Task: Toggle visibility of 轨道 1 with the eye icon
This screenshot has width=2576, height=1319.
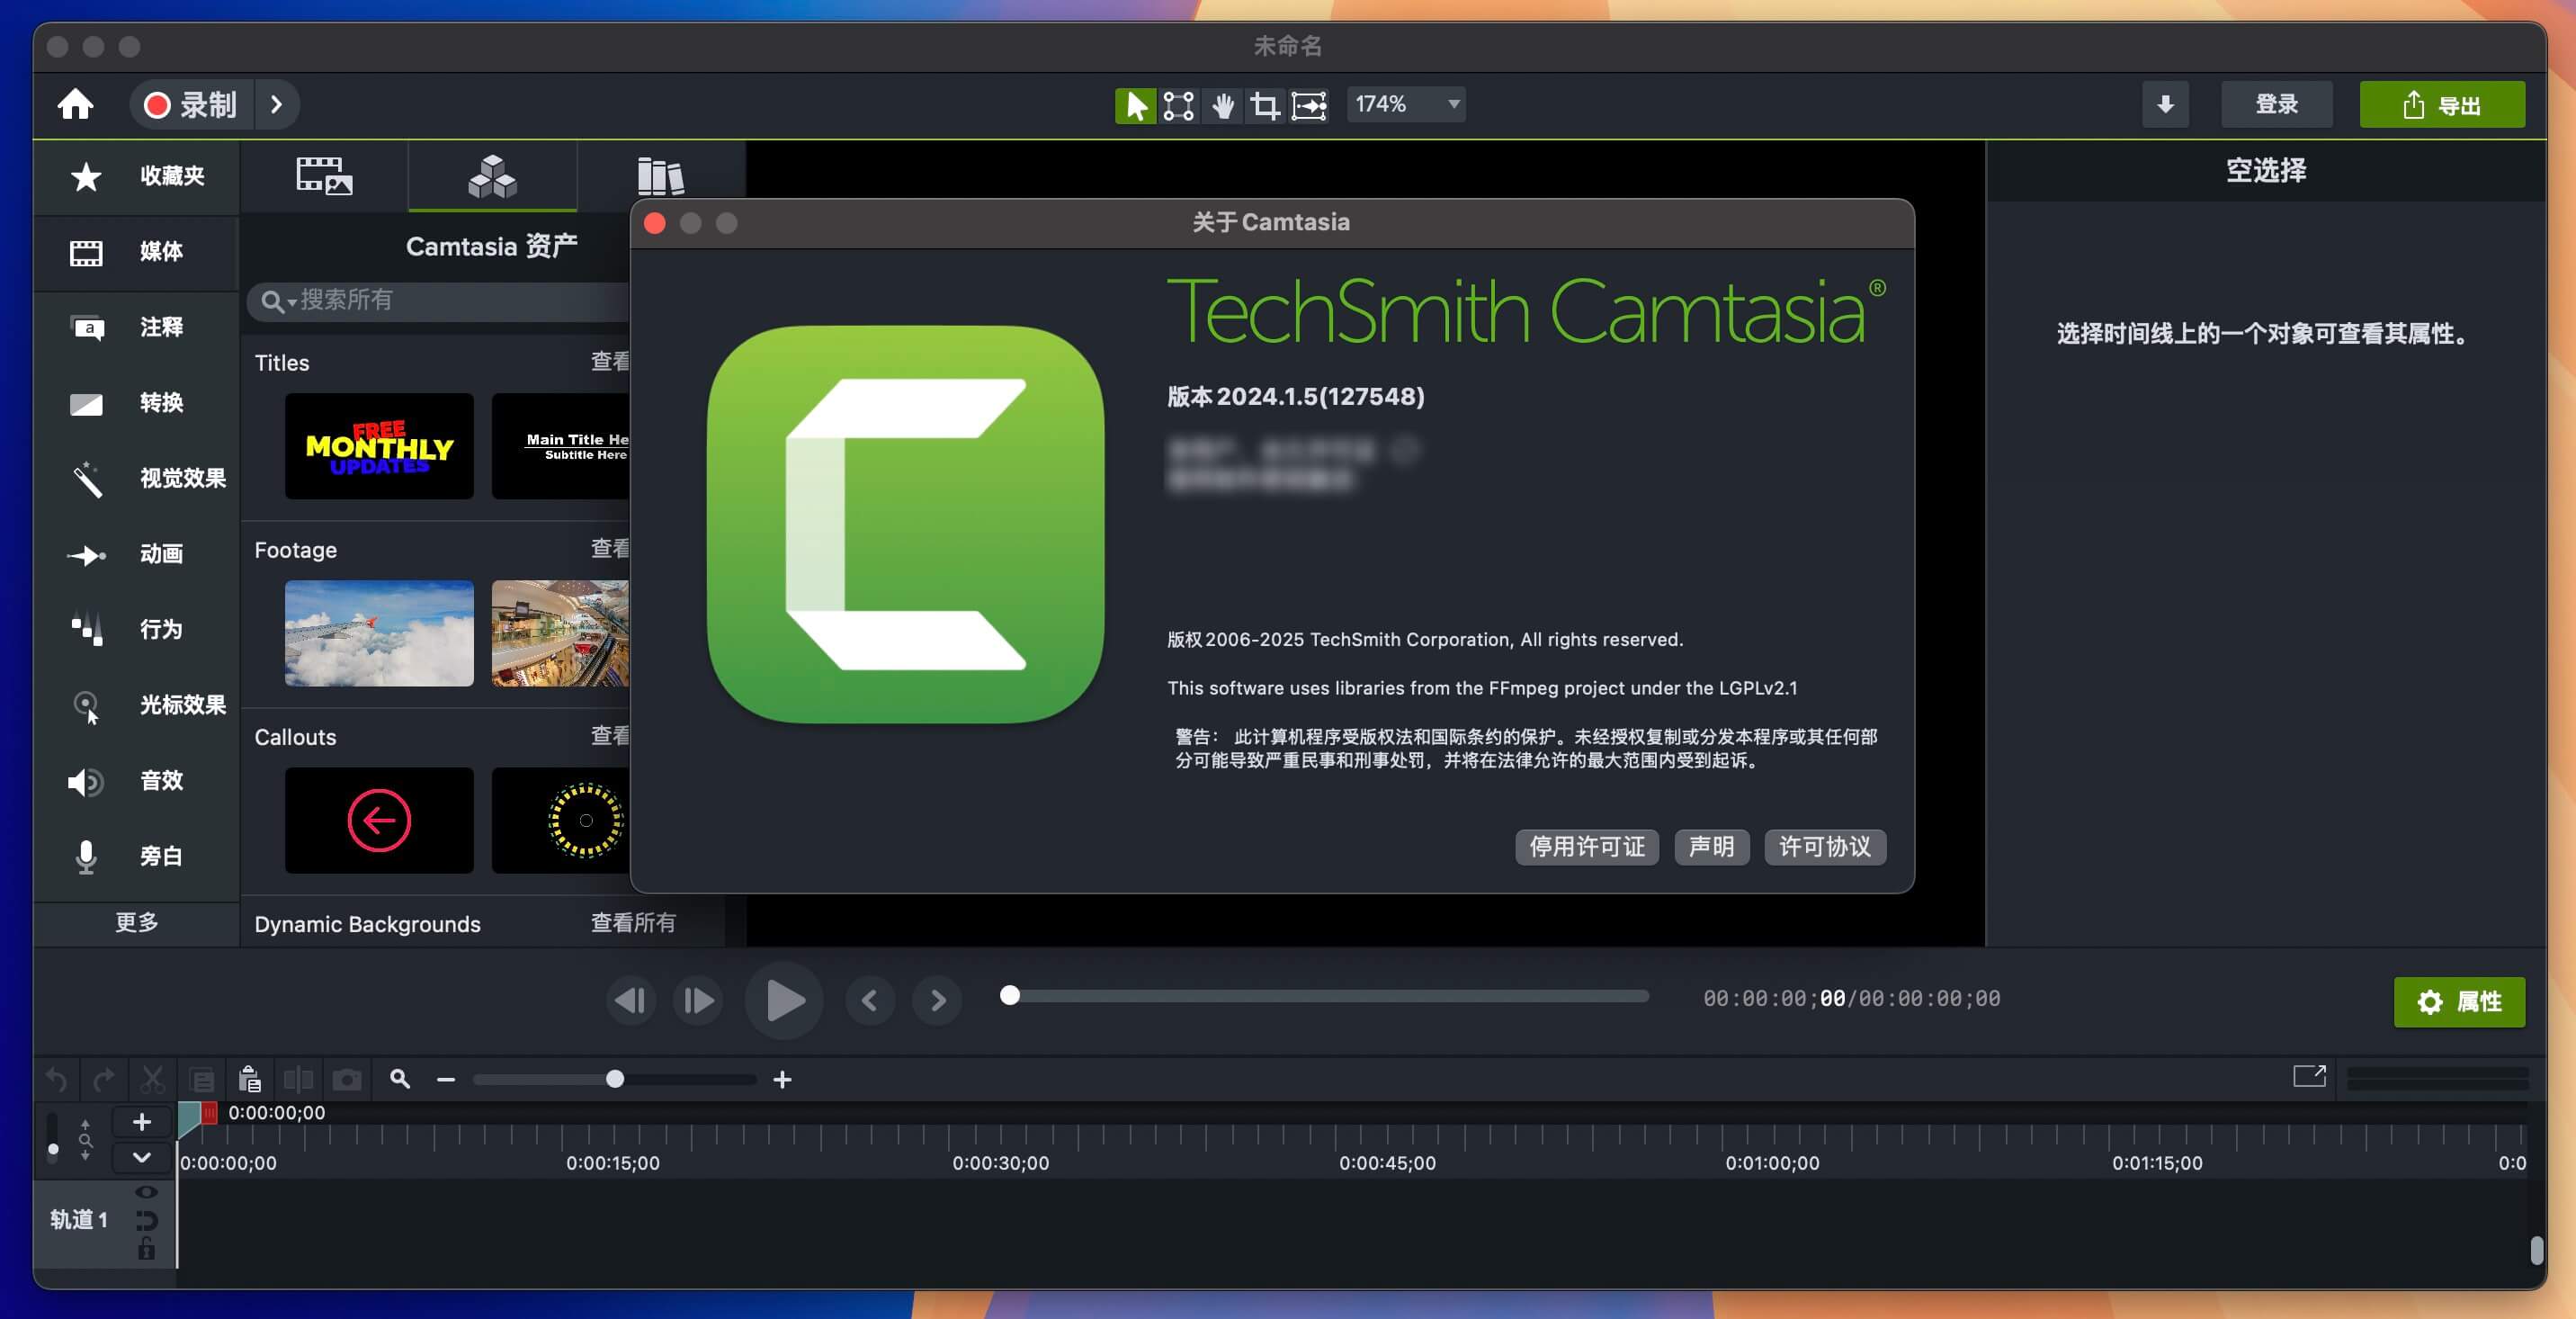Action: [147, 1191]
